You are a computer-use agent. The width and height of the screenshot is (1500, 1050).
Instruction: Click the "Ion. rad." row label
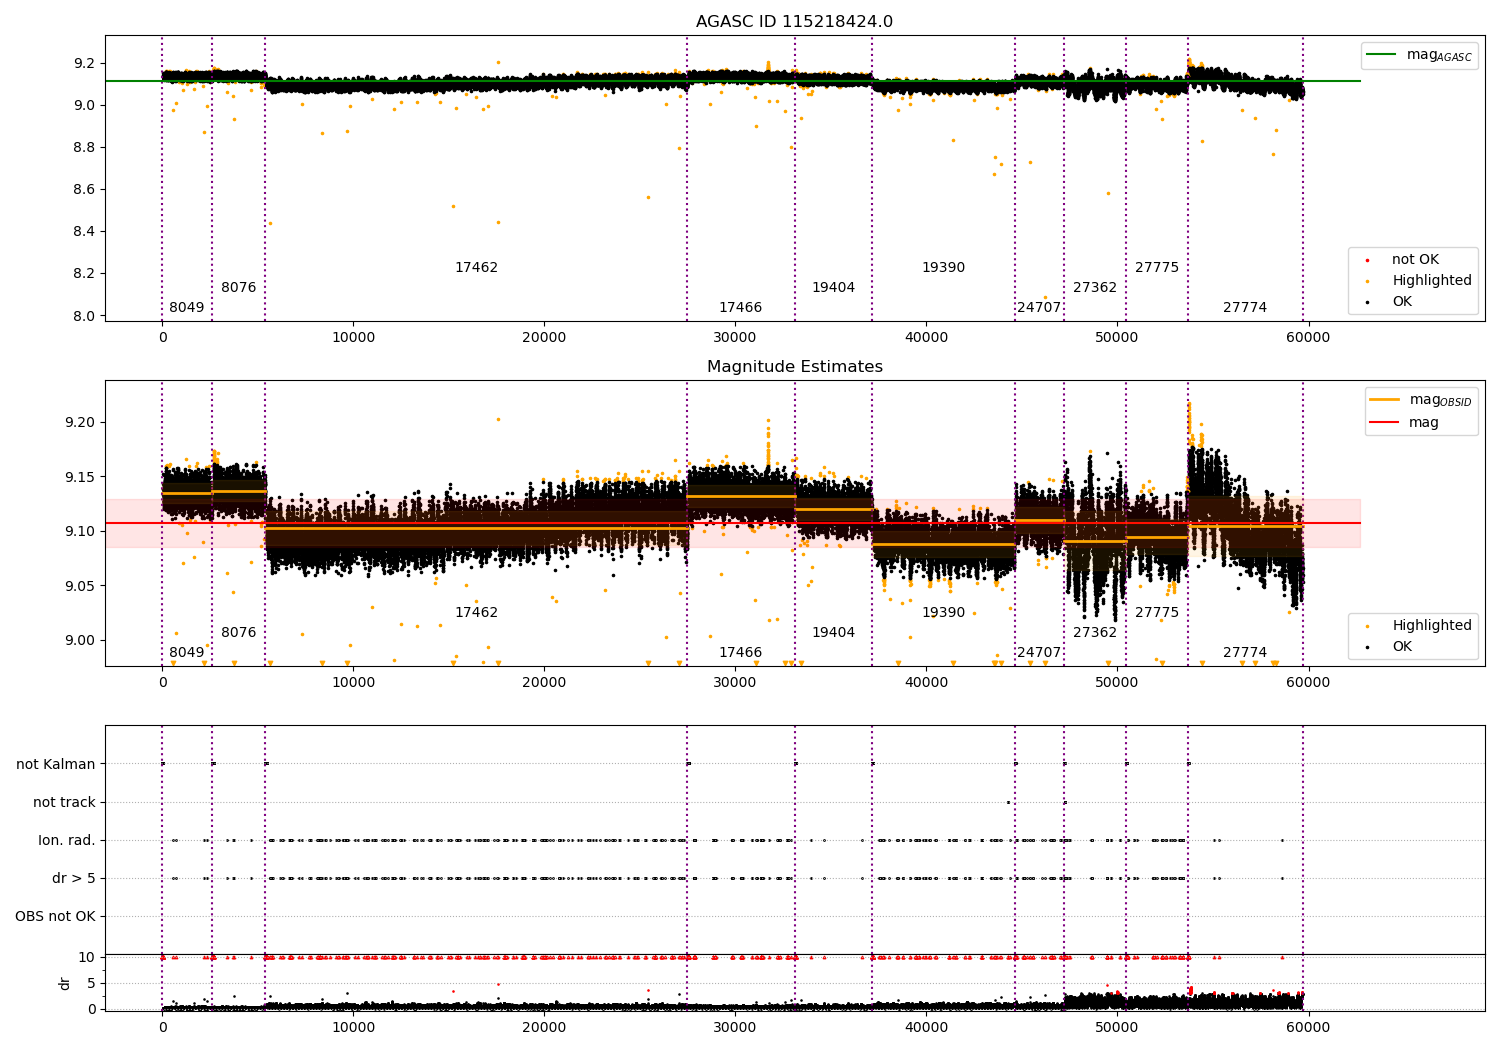click(67, 840)
